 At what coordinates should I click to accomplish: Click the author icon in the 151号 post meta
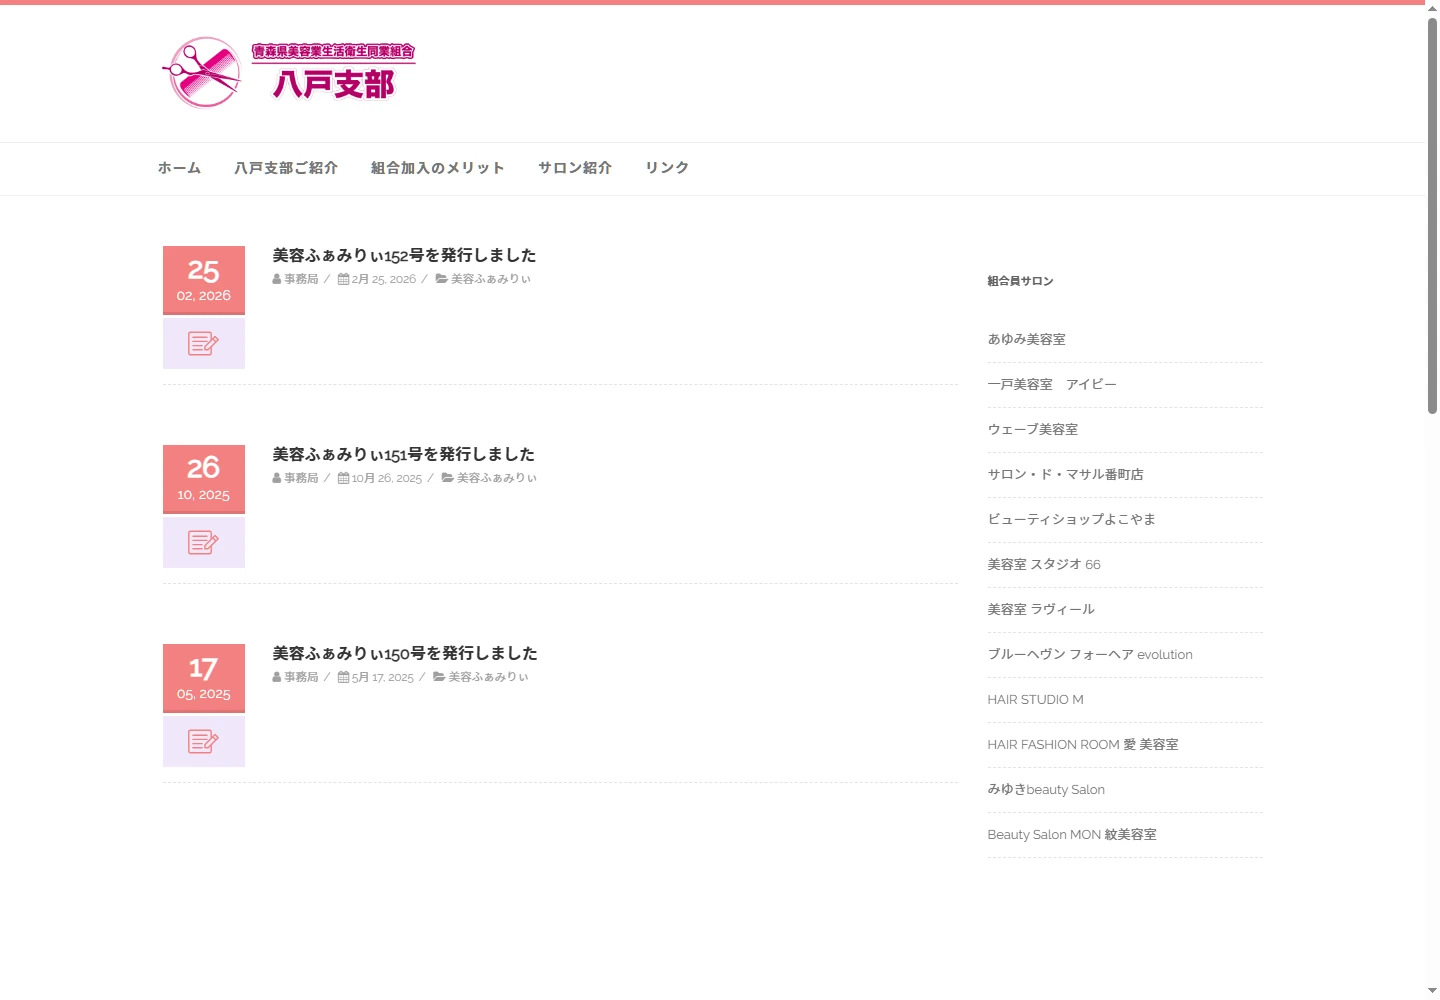pos(277,478)
